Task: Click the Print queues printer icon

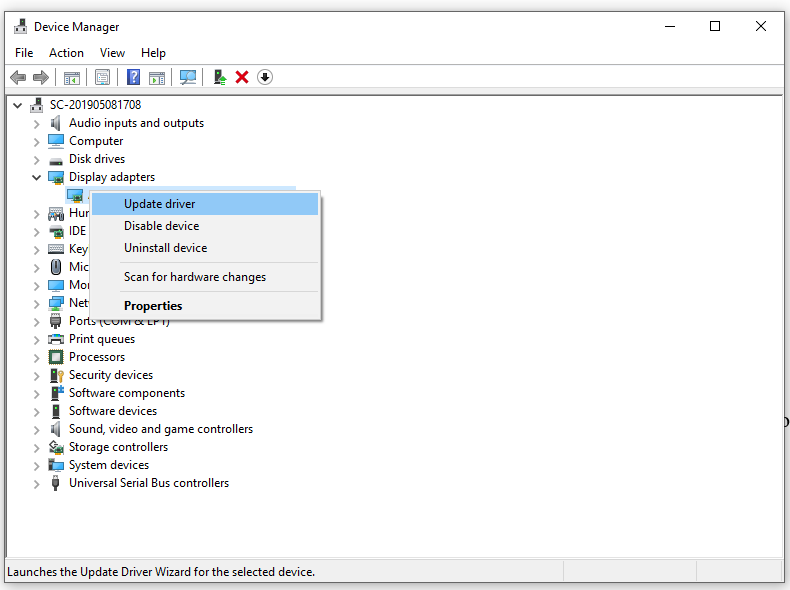Action: click(x=56, y=339)
